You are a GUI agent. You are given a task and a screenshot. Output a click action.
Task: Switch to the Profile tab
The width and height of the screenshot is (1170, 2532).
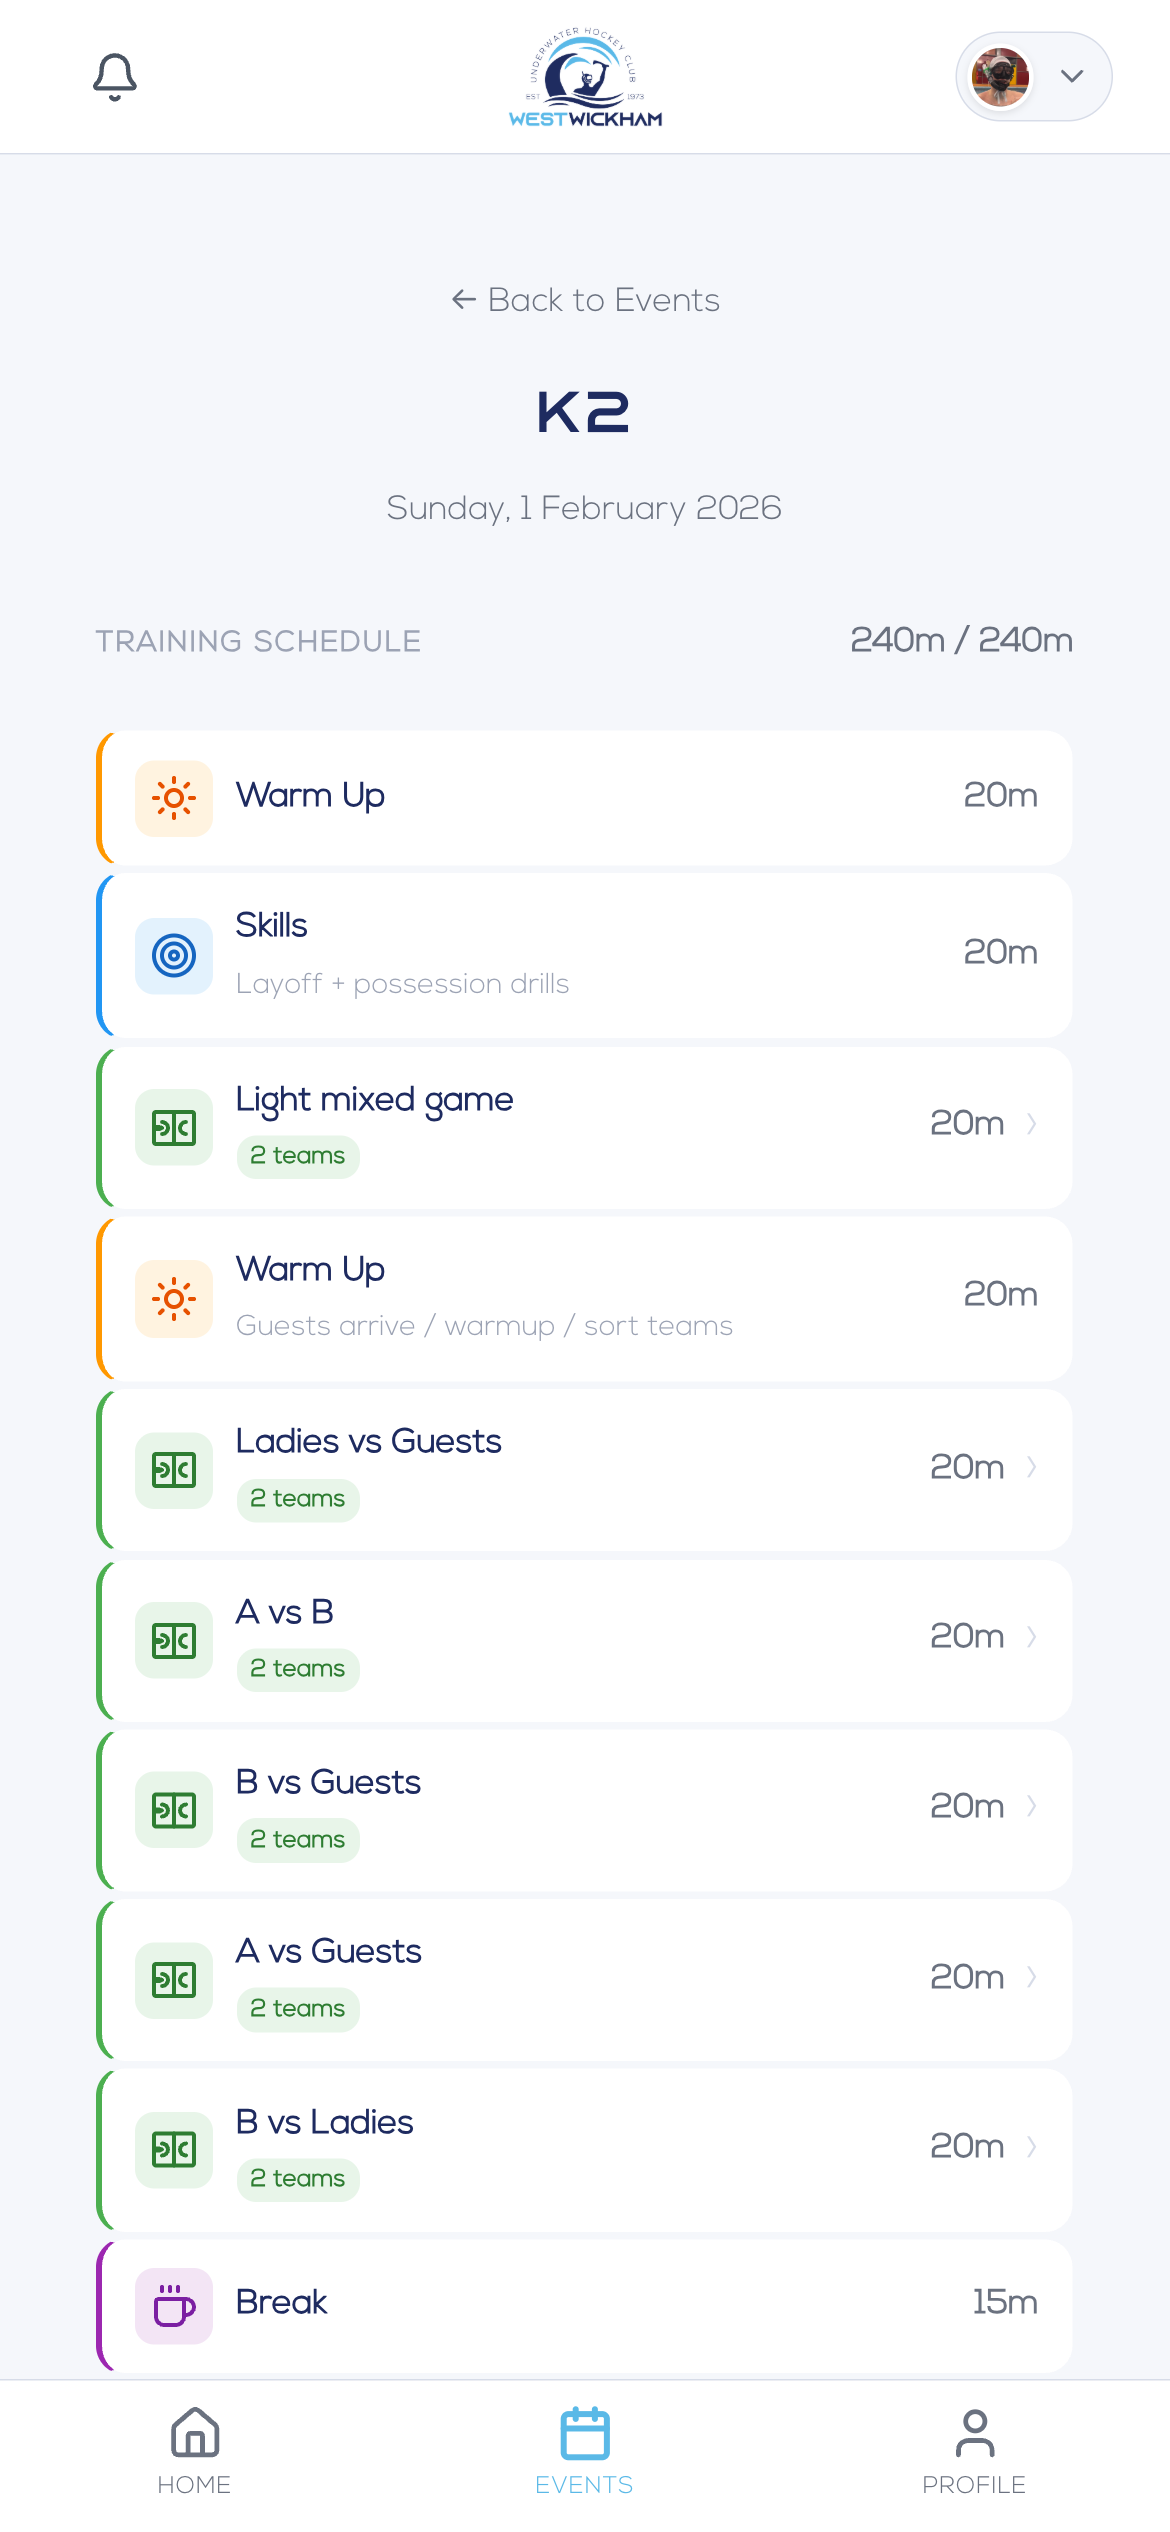(x=974, y=2451)
